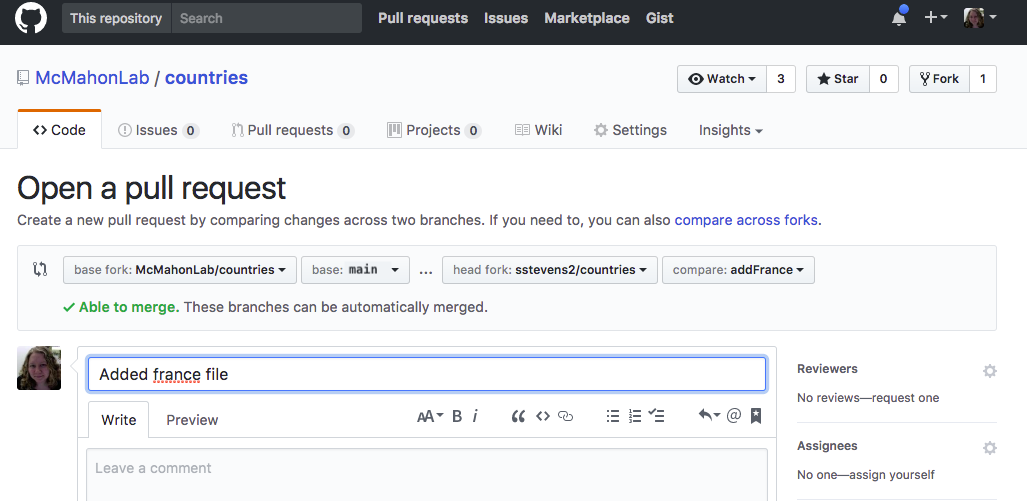1027x501 pixels.
Task: Click the McMahonLab owner link
Action: click(92, 78)
